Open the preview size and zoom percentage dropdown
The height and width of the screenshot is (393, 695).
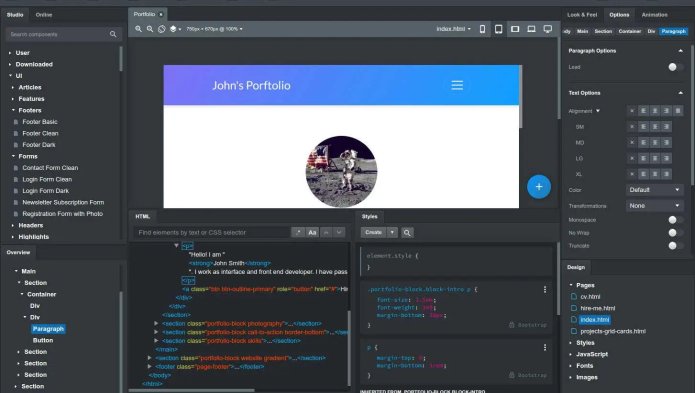pyautogui.click(x=214, y=29)
